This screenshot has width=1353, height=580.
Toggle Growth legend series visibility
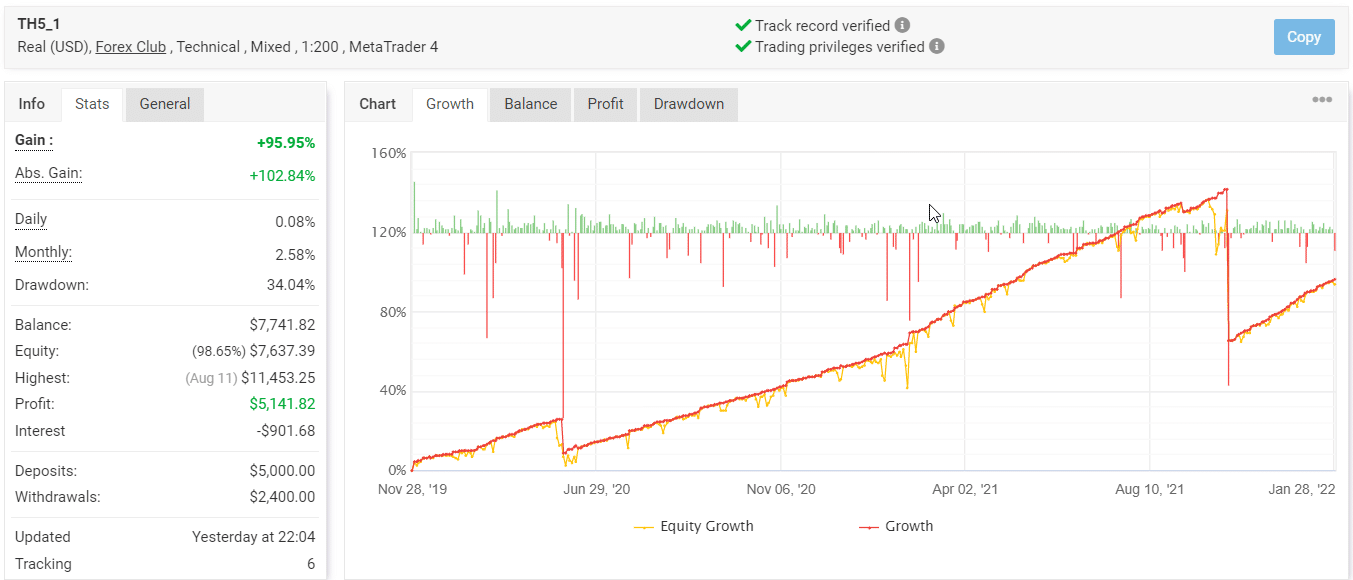[x=896, y=526]
